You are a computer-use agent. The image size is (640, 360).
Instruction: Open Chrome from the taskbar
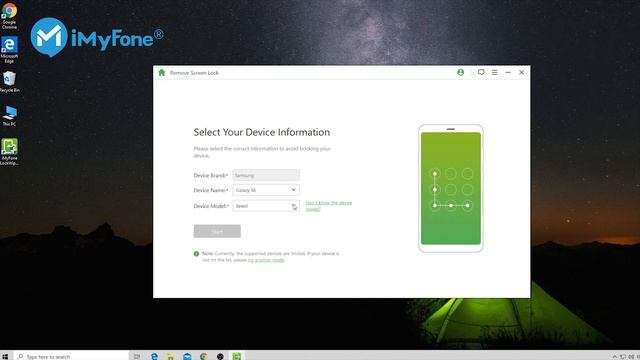coord(204,356)
